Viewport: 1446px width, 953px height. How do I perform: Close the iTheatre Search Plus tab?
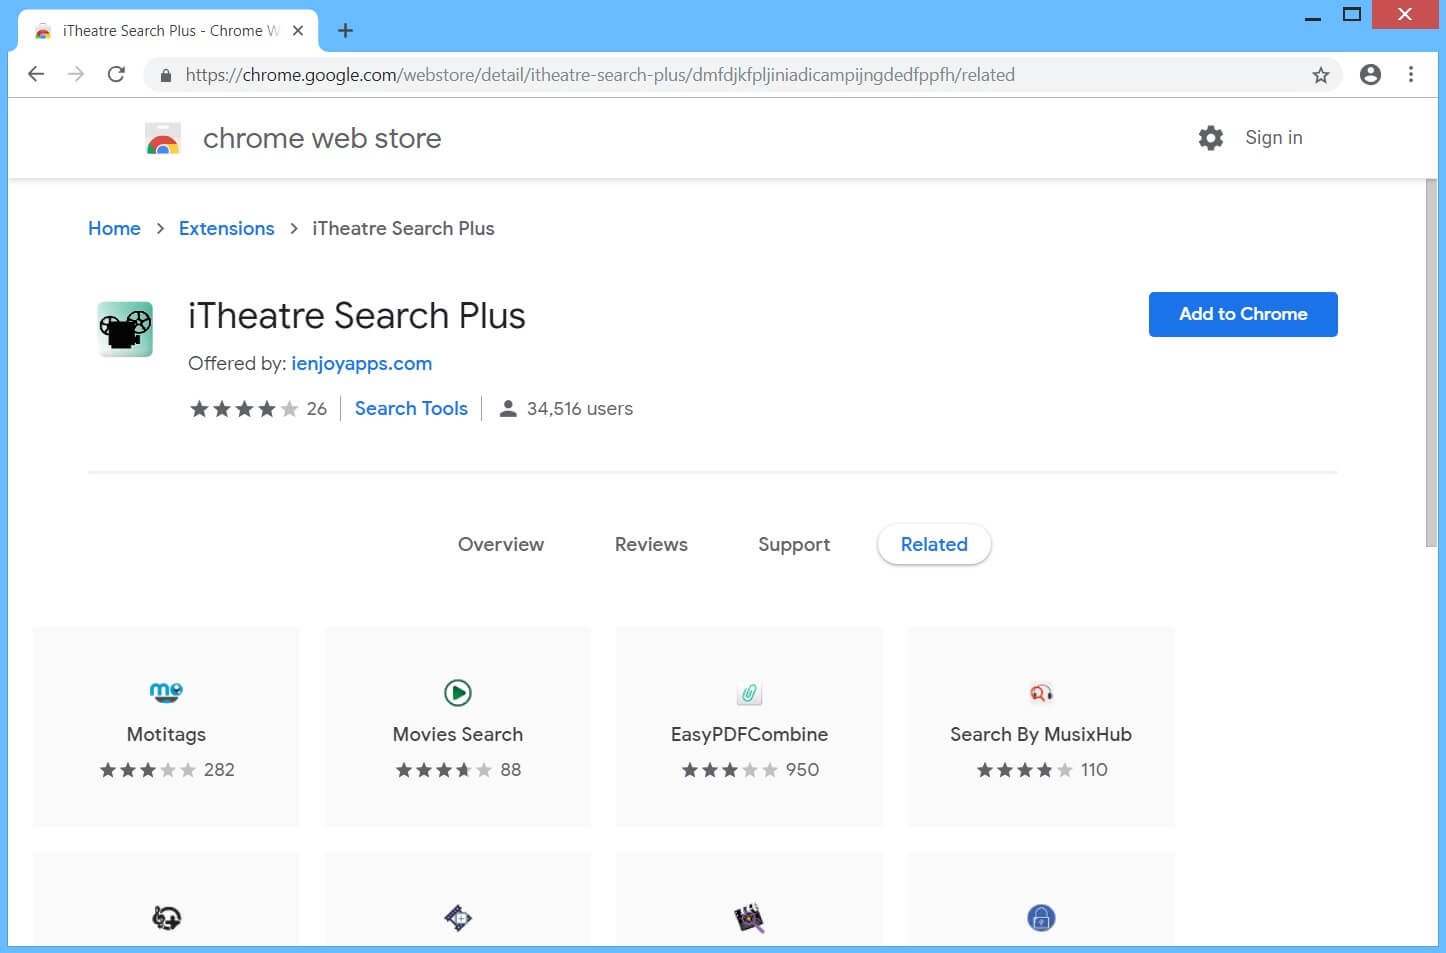point(298,30)
